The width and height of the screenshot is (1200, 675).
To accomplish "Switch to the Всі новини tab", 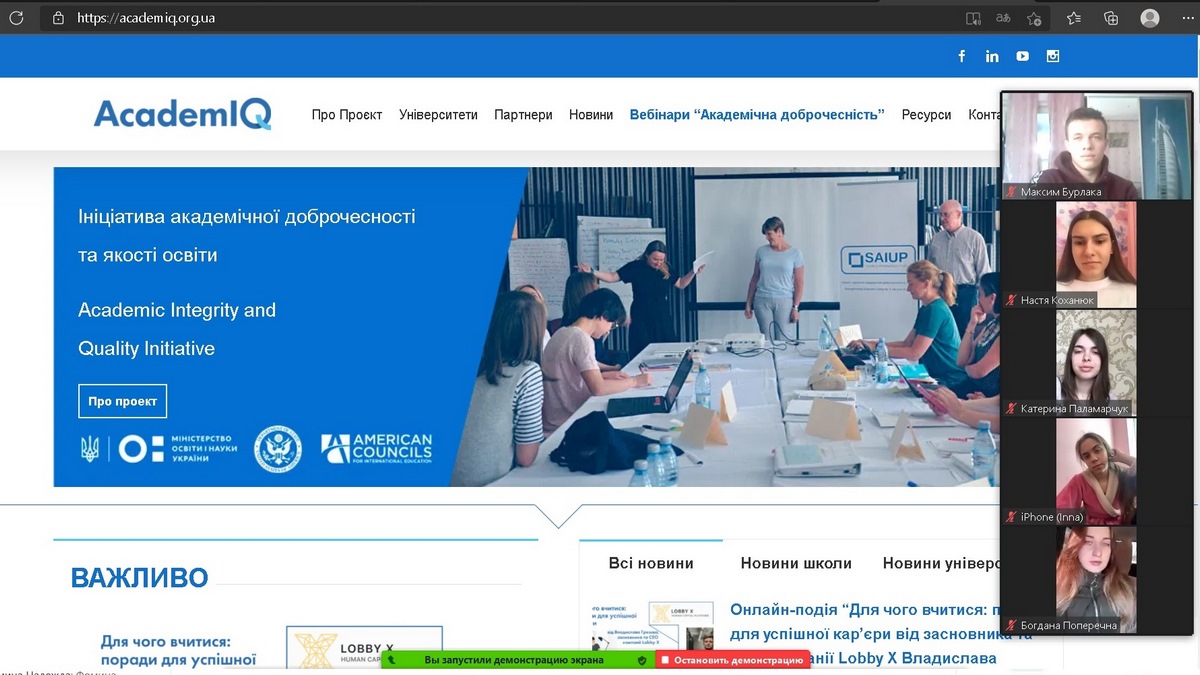I will pyautogui.click(x=651, y=563).
